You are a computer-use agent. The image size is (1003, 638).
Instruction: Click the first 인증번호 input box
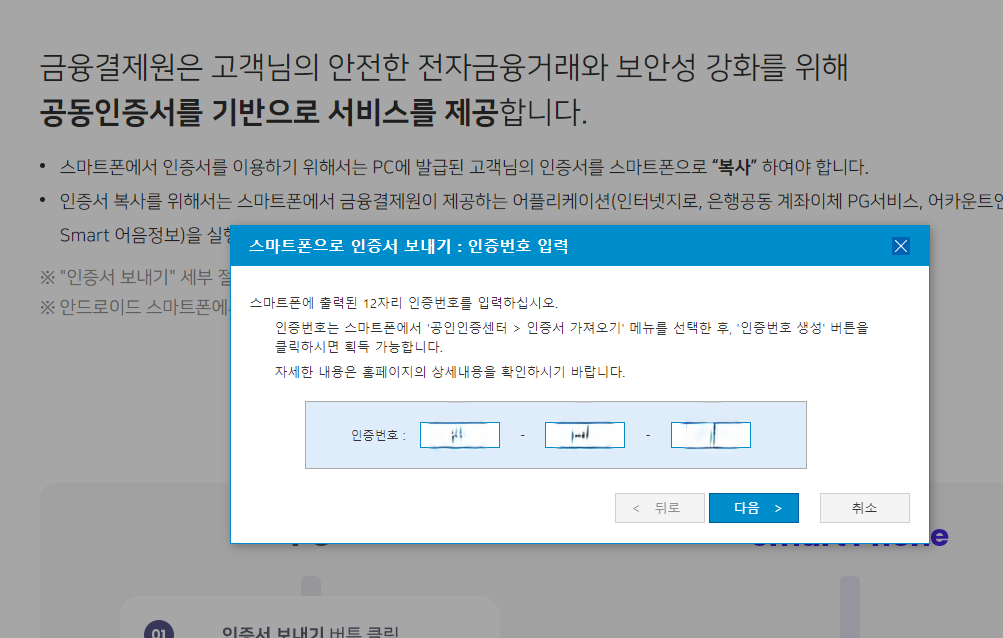click(x=460, y=435)
